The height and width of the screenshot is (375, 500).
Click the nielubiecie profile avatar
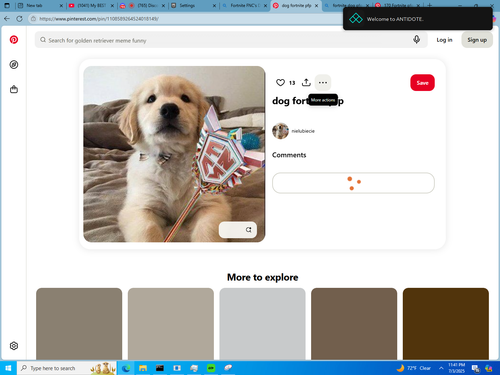pyautogui.click(x=280, y=131)
